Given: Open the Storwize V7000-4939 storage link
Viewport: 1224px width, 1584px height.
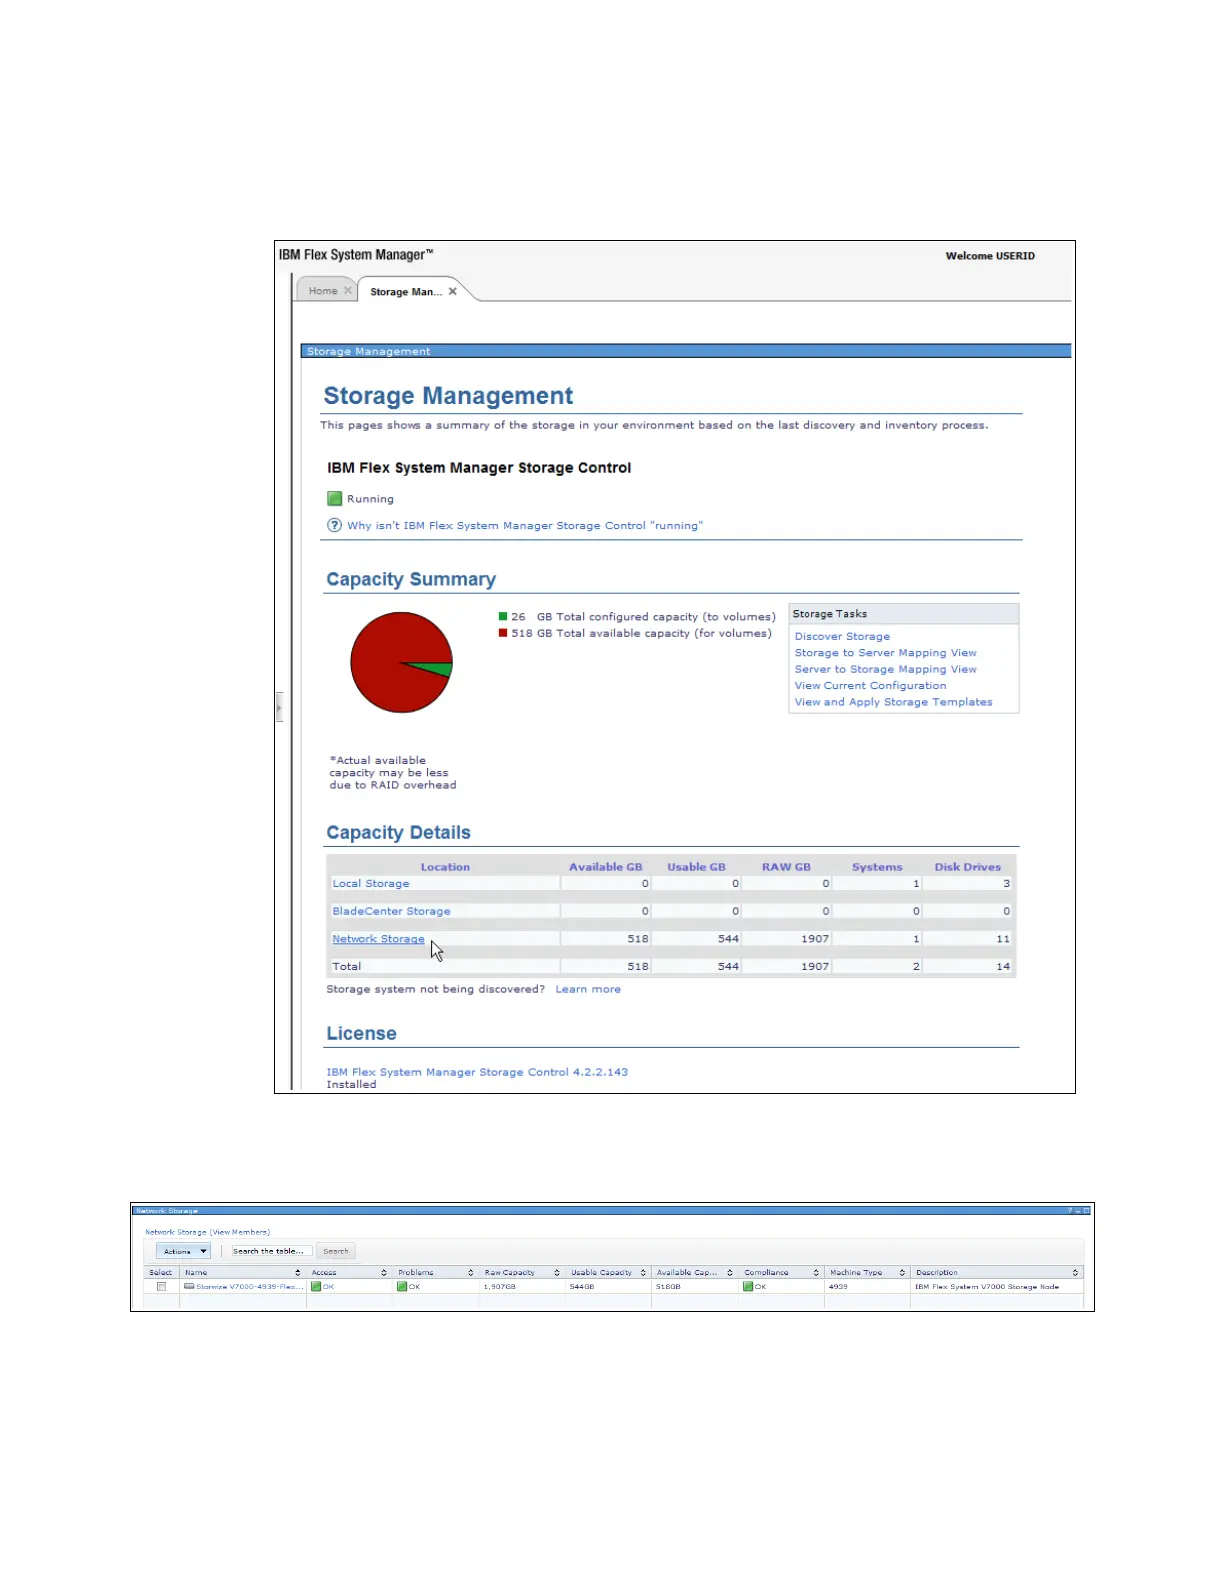Looking at the screenshot, I should [x=249, y=1287].
